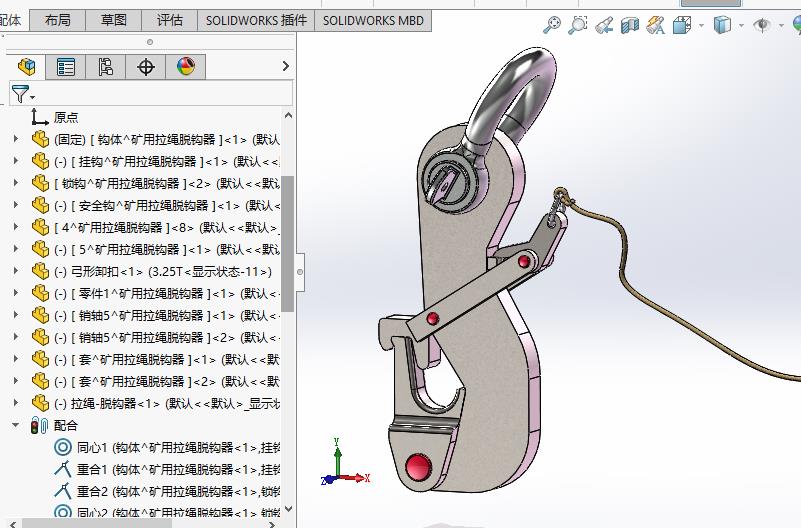
Task: Toggle Hide/Show Items eye icon
Action: pos(762,25)
